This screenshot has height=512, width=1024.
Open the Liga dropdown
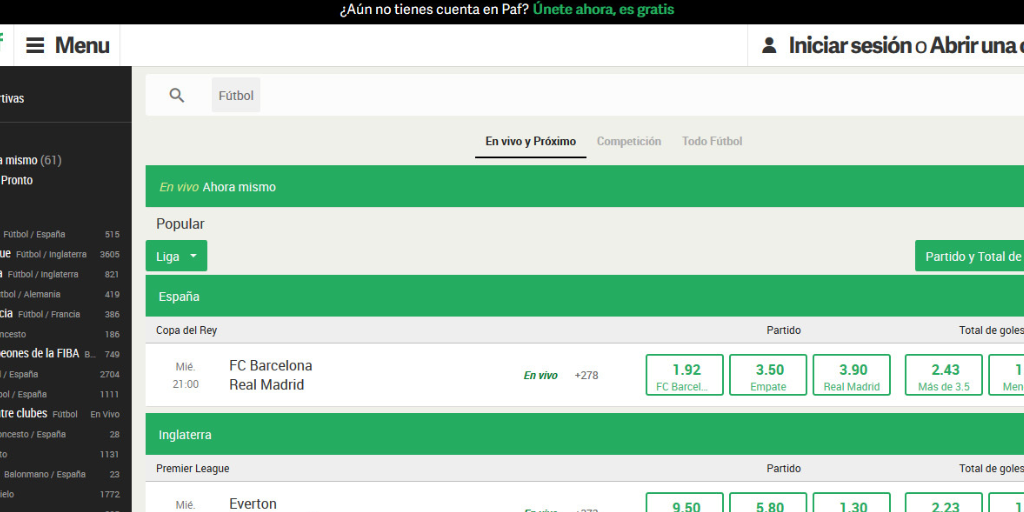176,256
